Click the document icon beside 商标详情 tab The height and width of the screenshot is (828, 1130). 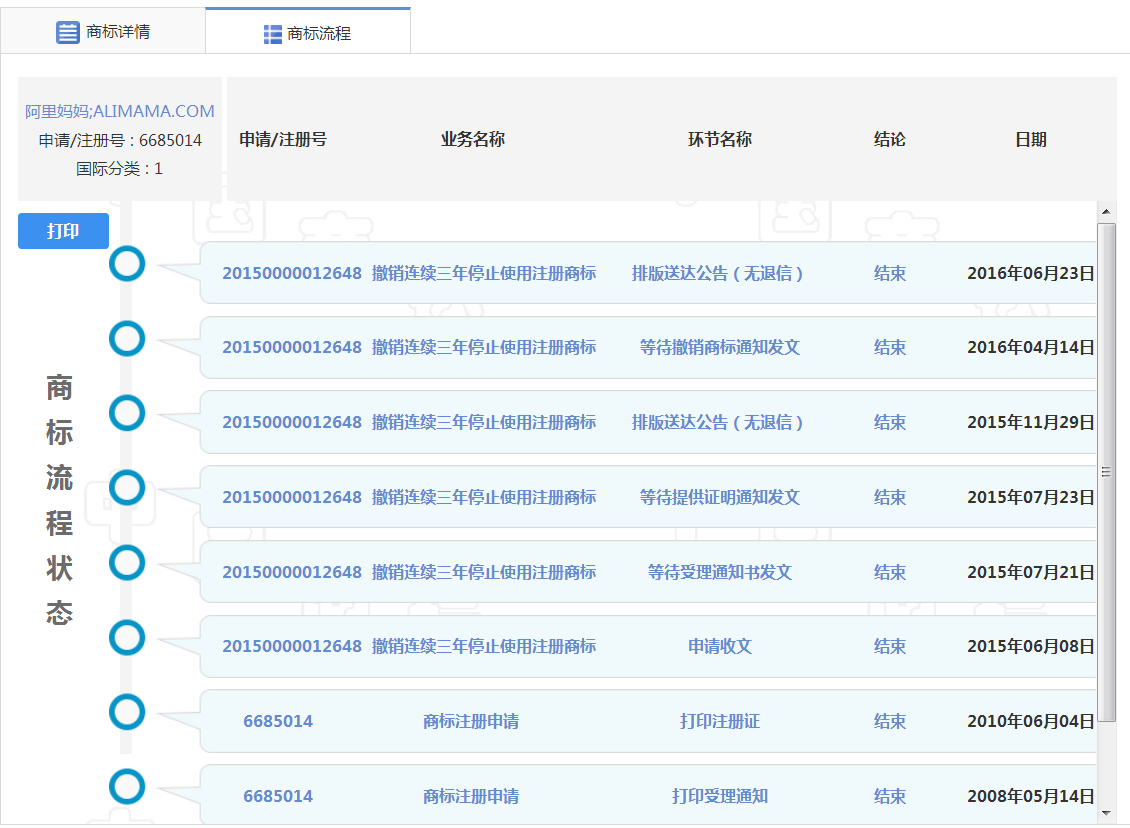tap(67, 31)
